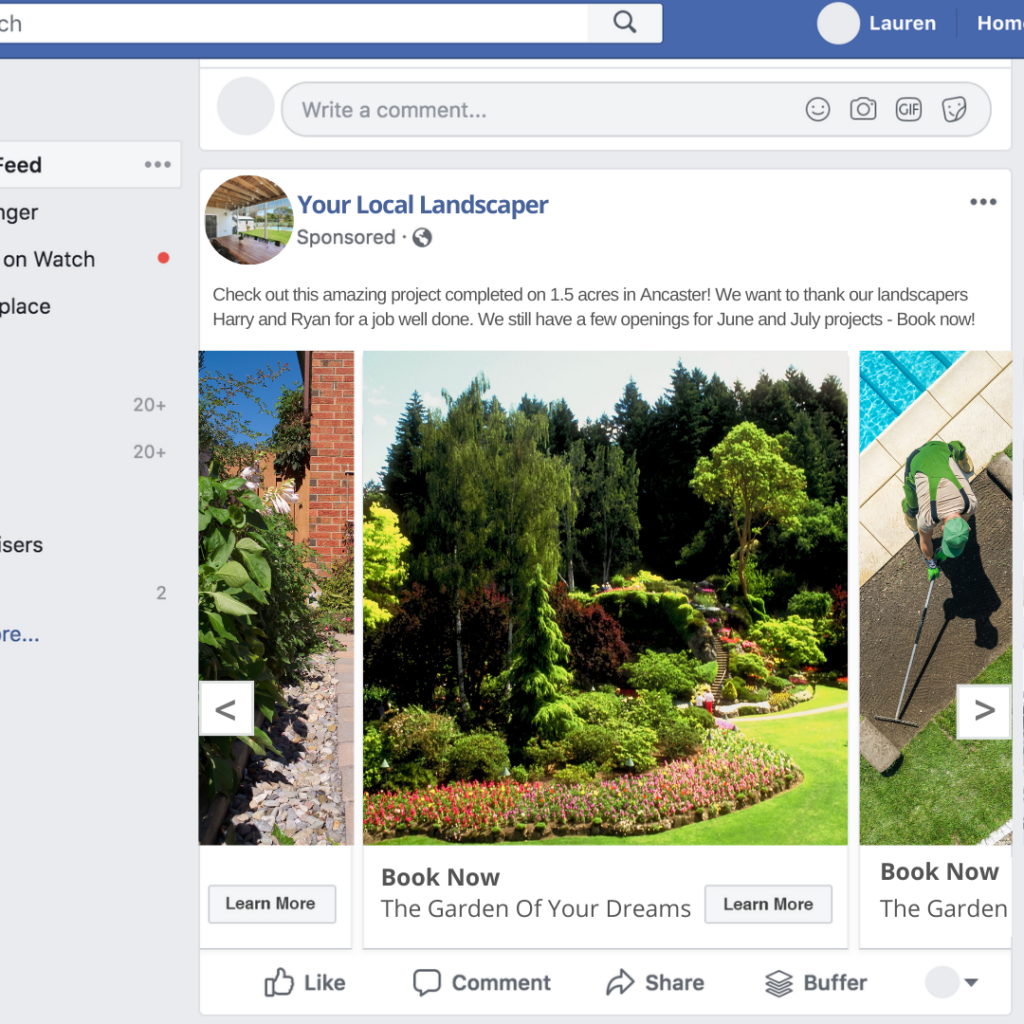The height and width of the screenshot is (1024, 1024).
Task: Attach a photo using camera icon
Action: click(863, 109)
